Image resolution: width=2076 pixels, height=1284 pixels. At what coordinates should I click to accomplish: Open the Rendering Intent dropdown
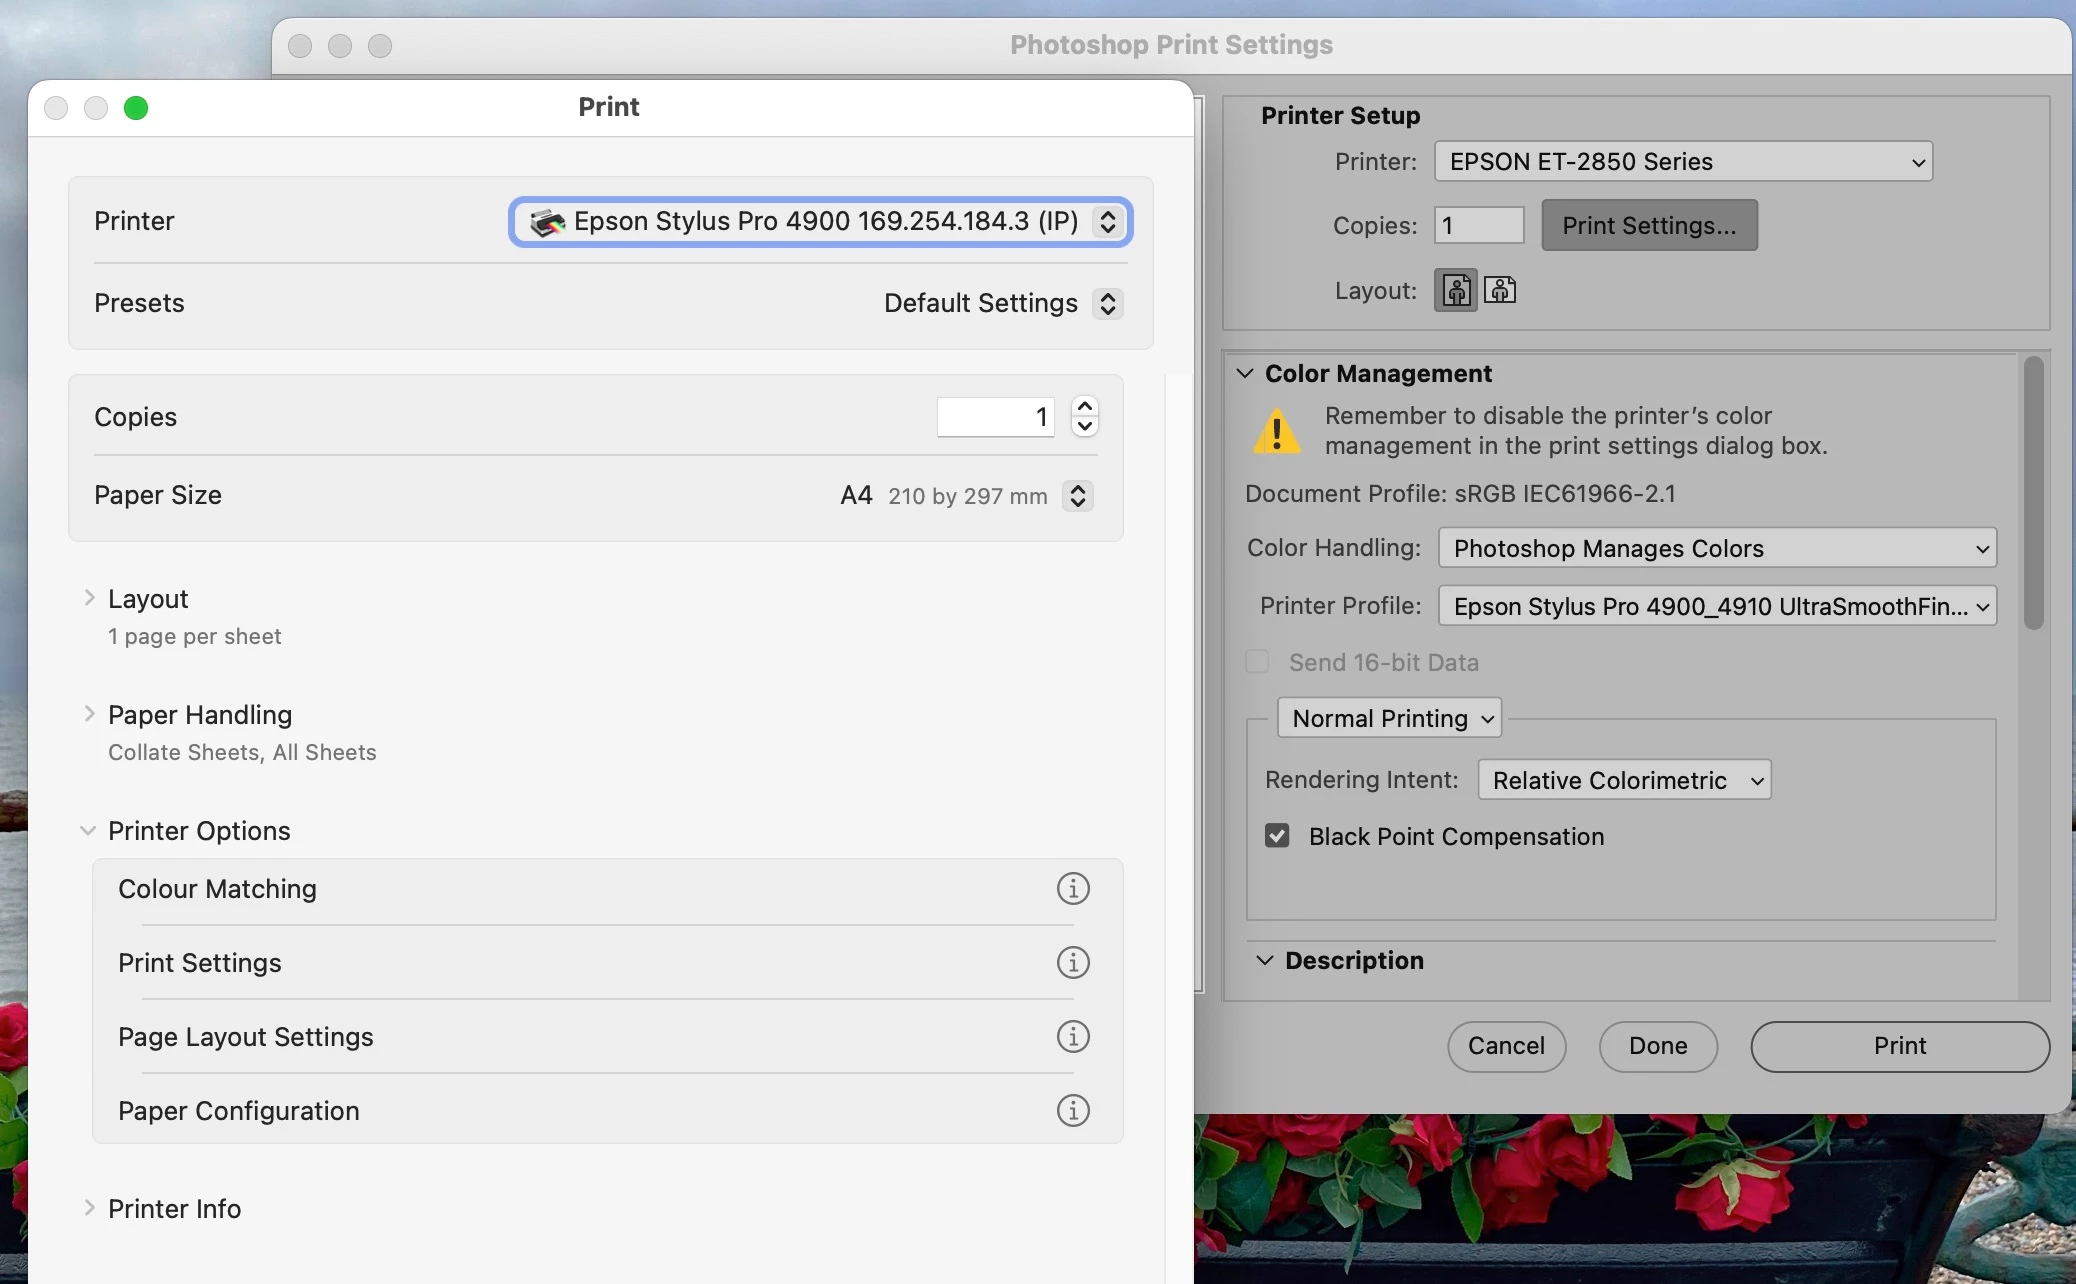(x=1624, y=780)
